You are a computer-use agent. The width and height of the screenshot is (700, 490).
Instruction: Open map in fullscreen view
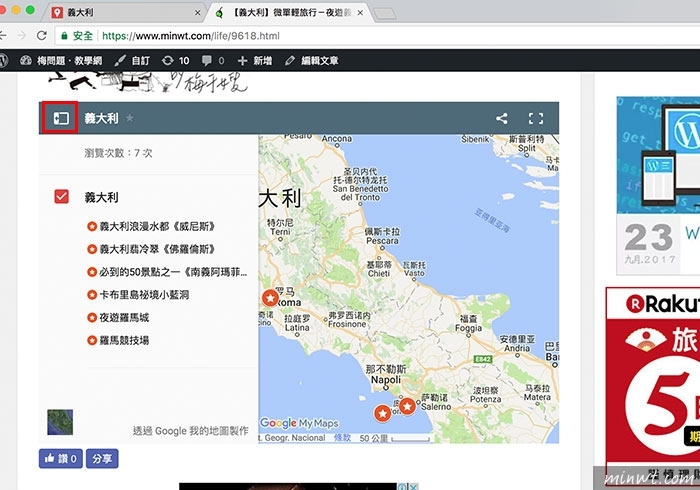click(x=535, y=118)
